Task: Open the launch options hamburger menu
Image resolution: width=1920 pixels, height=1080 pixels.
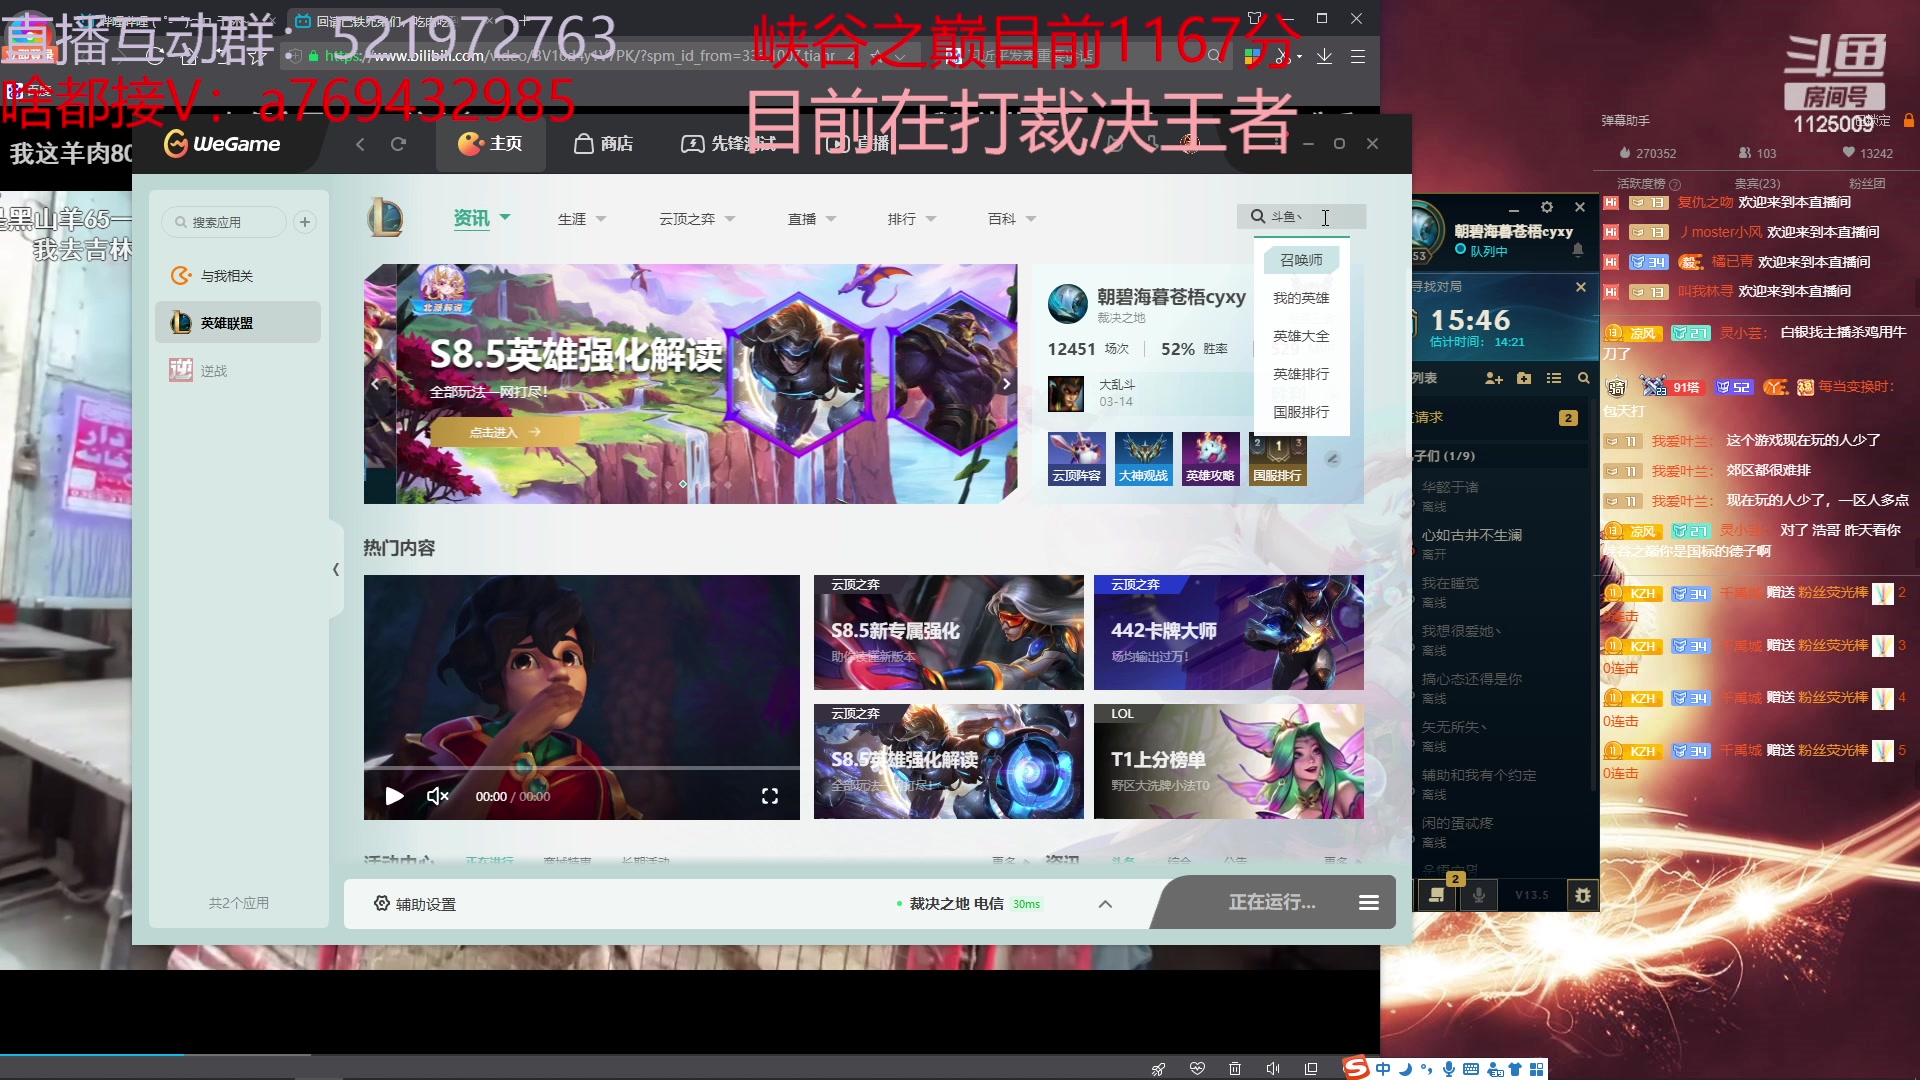Action: point(1368,903)
